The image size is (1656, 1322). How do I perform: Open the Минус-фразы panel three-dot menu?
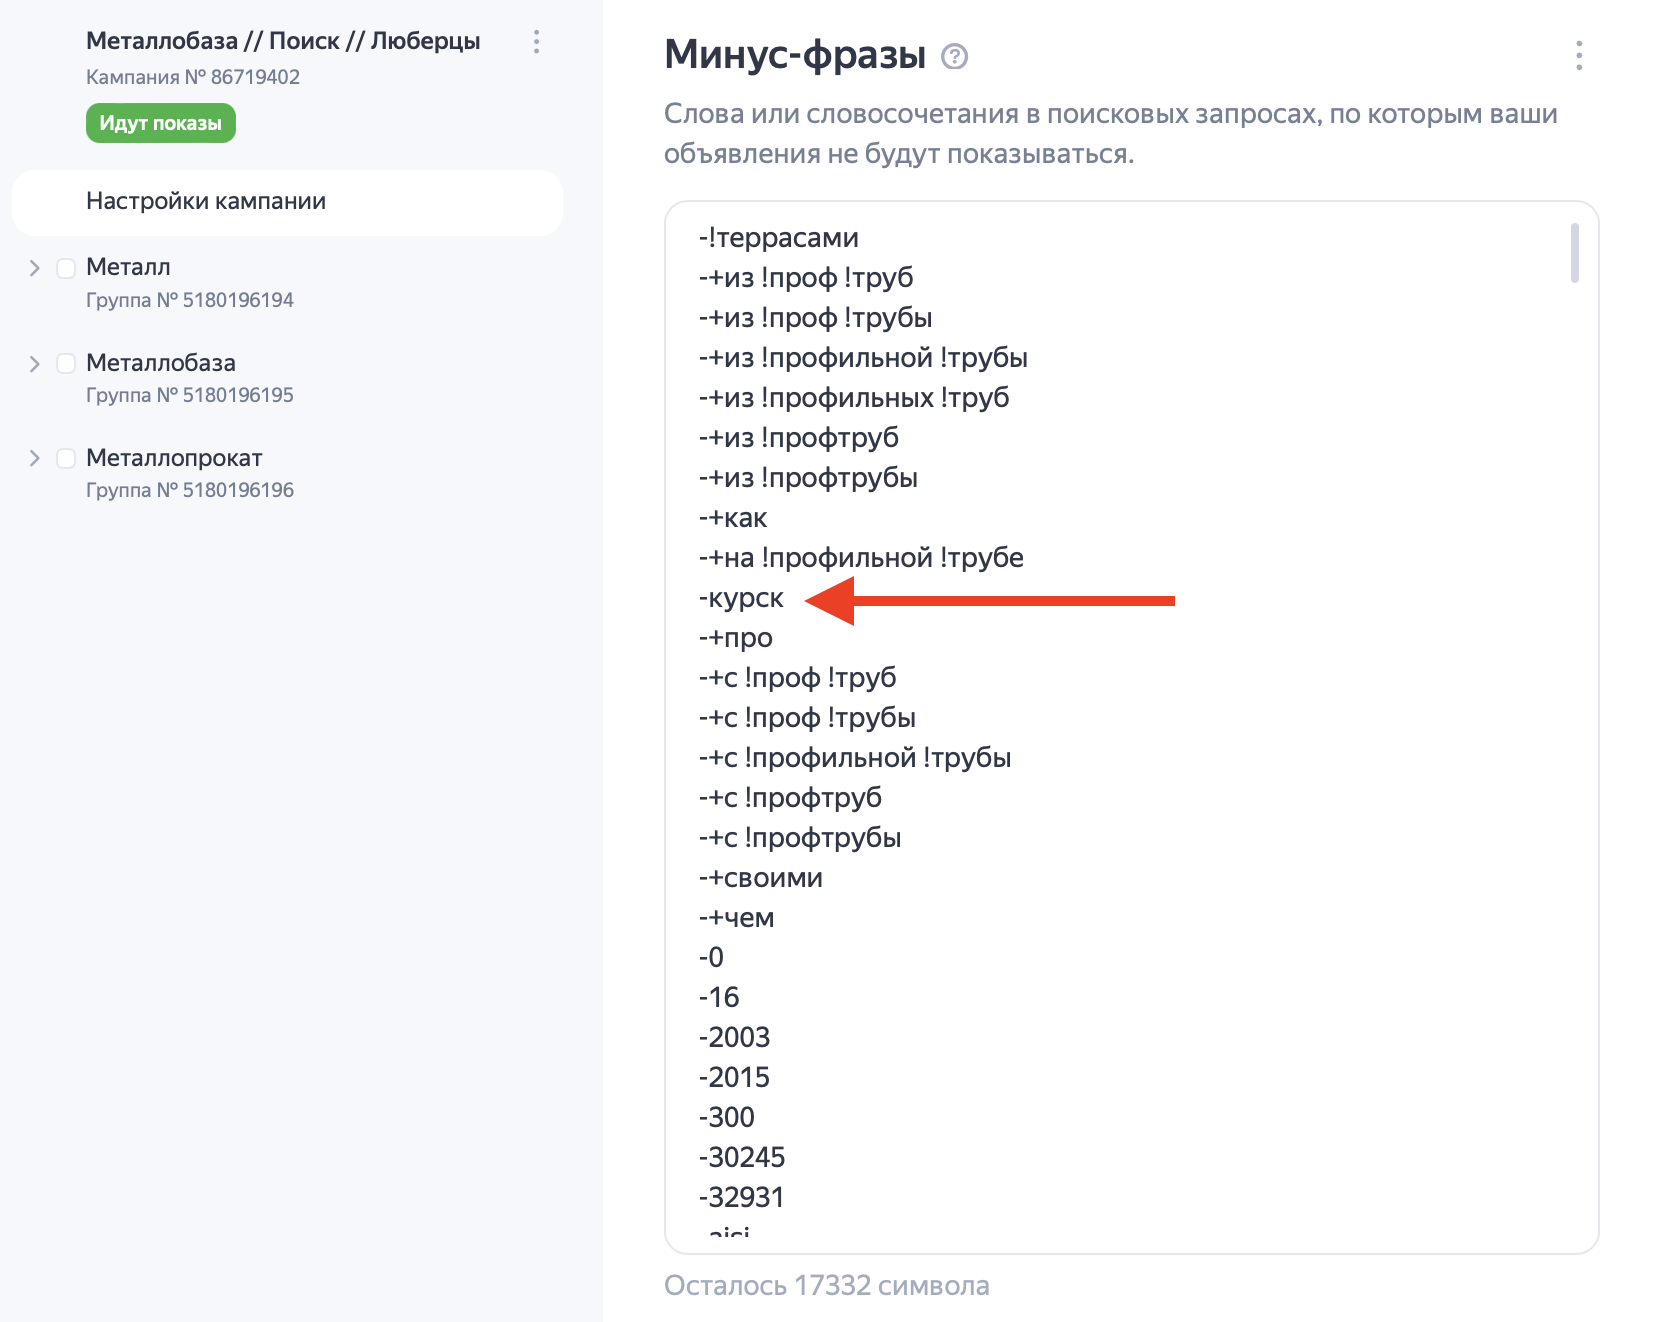[1579, 56]
